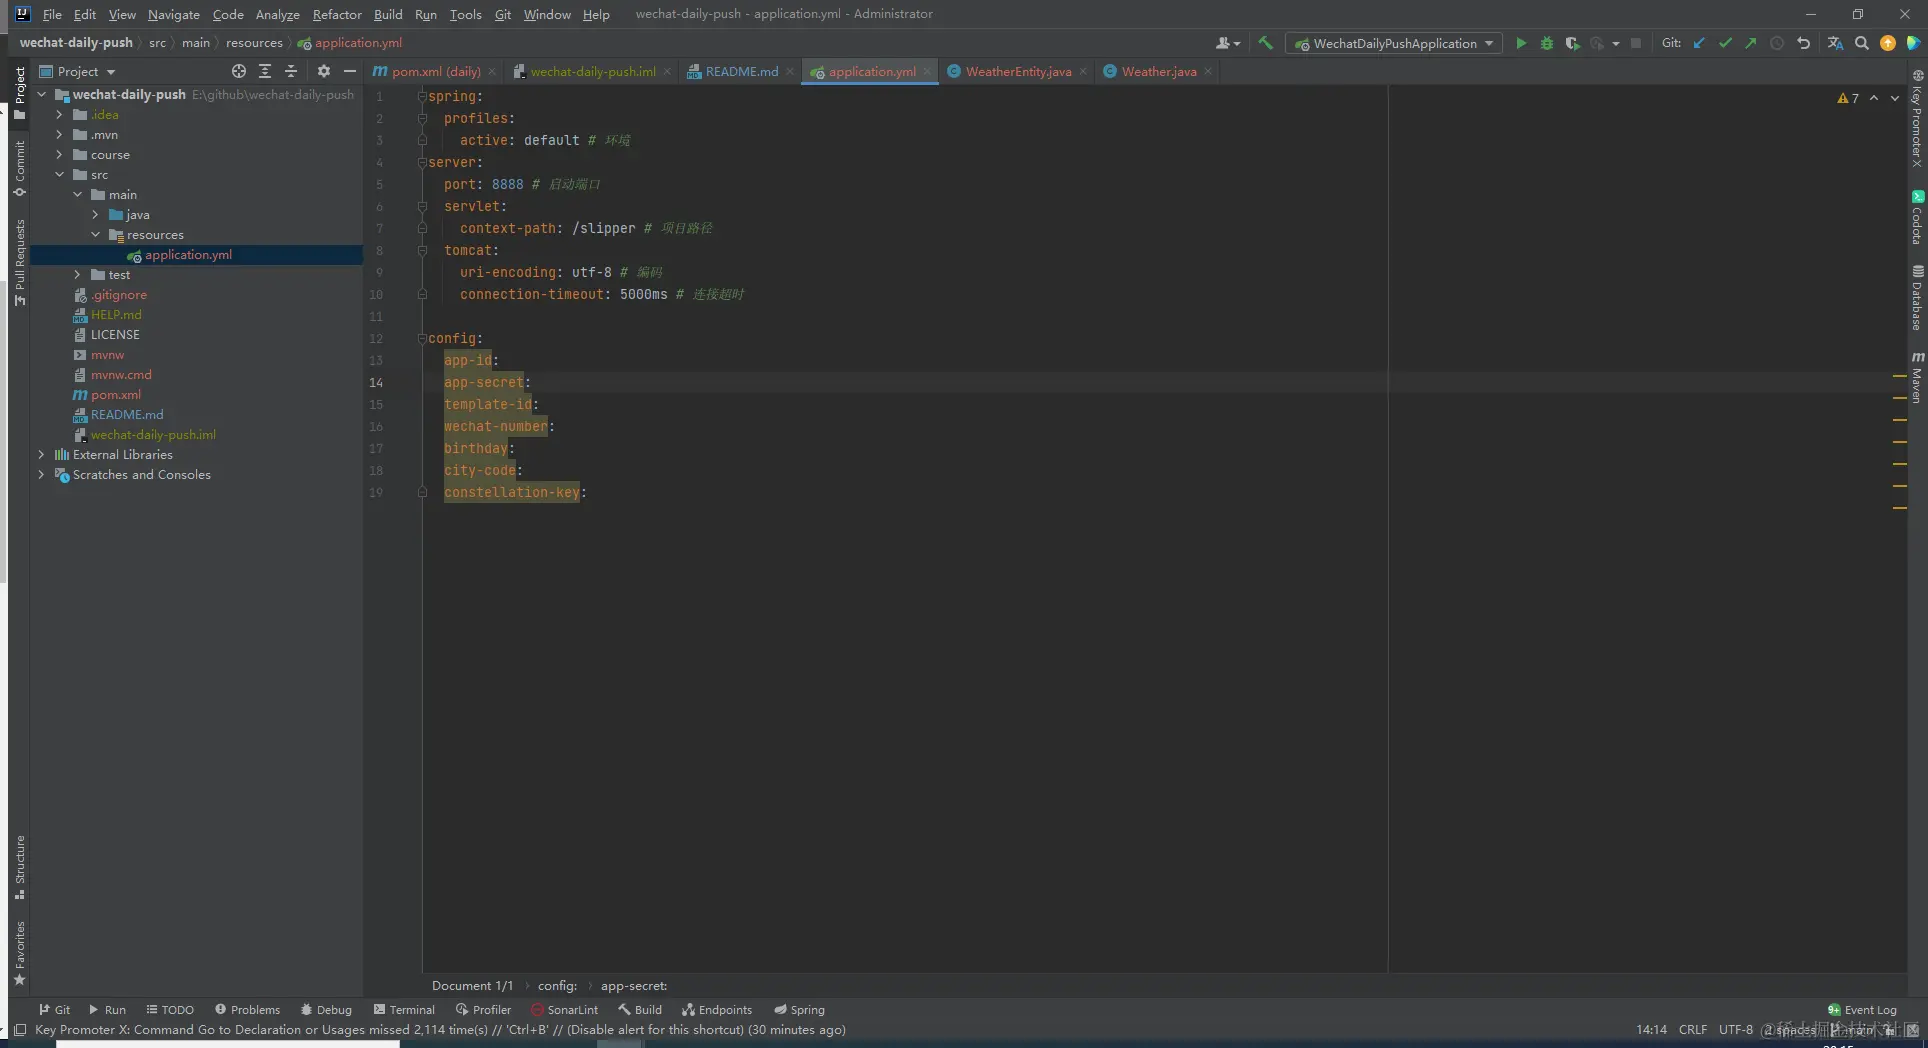Toggle the Key Promoter X panel

pyautogui.click(x=1917, y=119)
